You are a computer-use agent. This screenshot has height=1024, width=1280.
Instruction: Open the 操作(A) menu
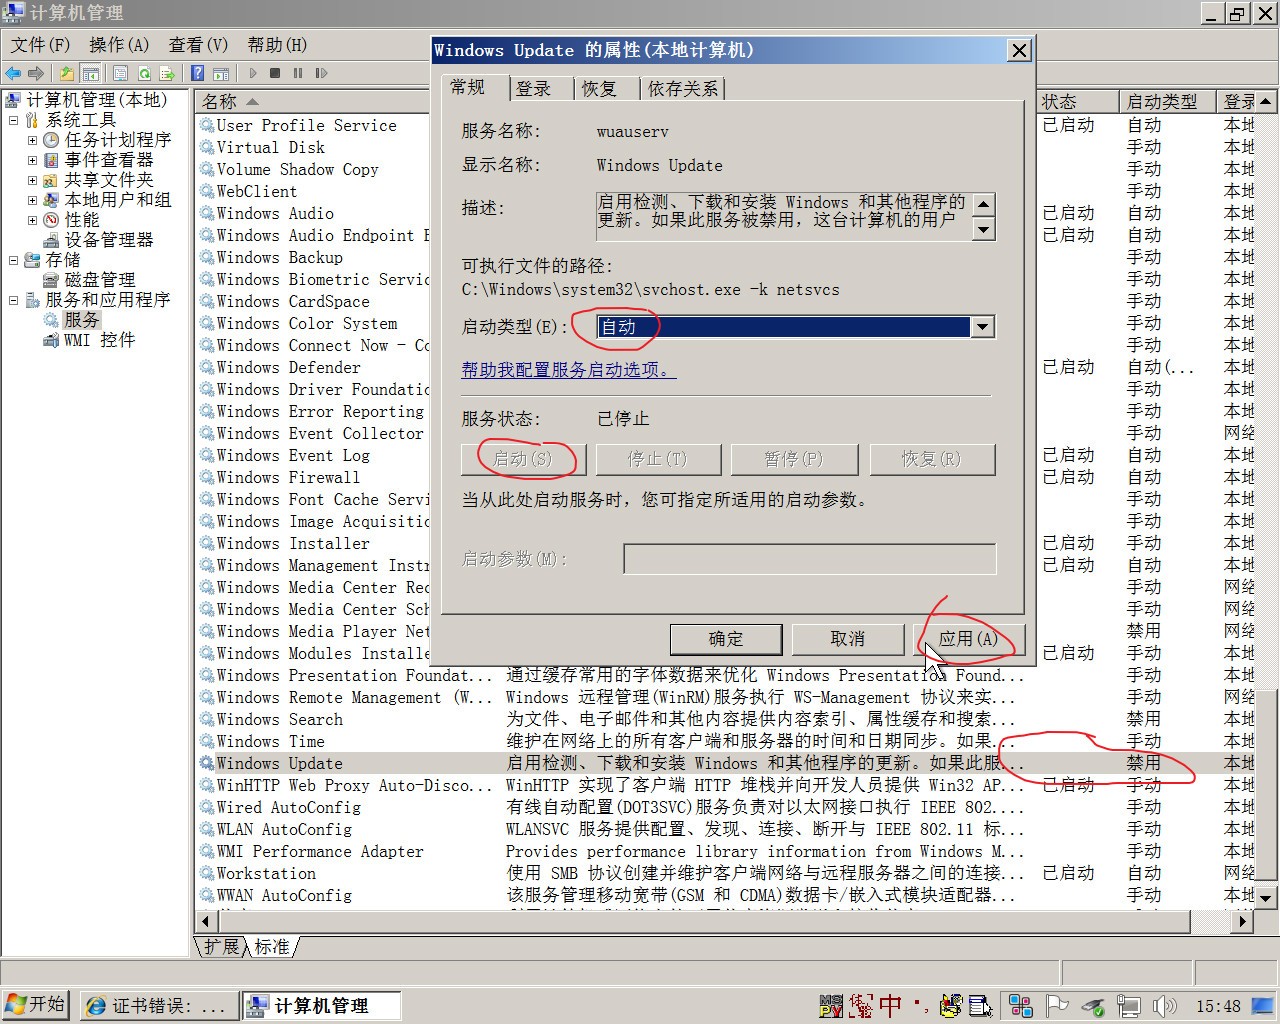tap(119, 45)
